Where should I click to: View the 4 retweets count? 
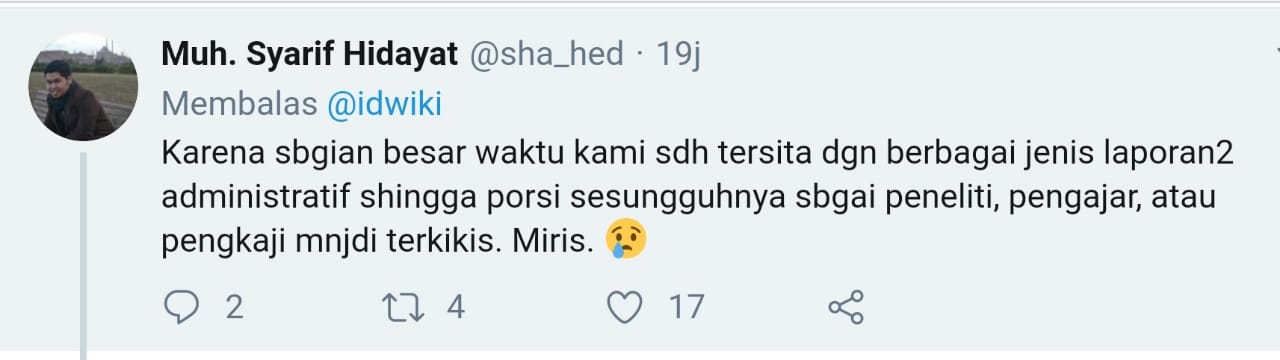click(456, 307)
